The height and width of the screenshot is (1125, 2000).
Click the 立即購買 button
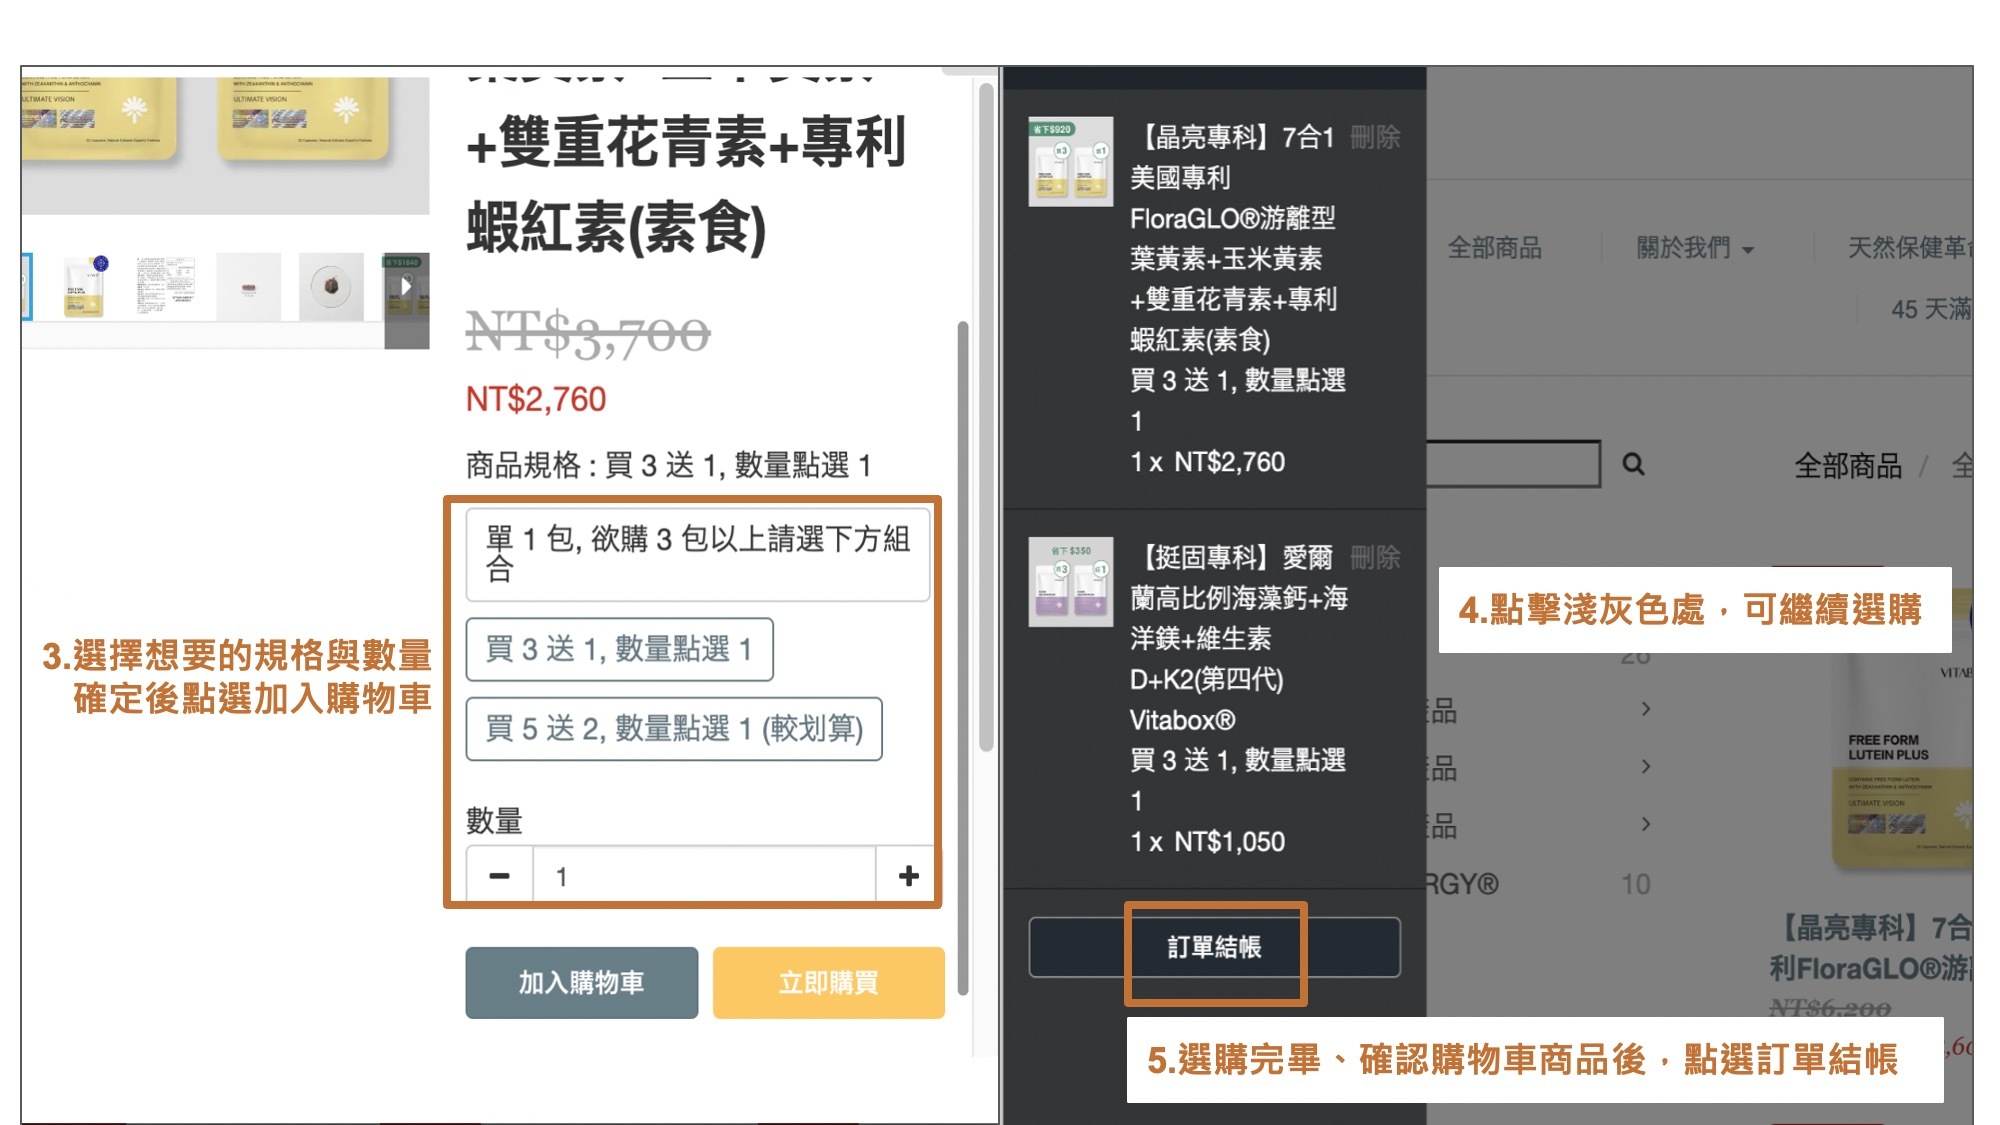(x=828, y=983)
